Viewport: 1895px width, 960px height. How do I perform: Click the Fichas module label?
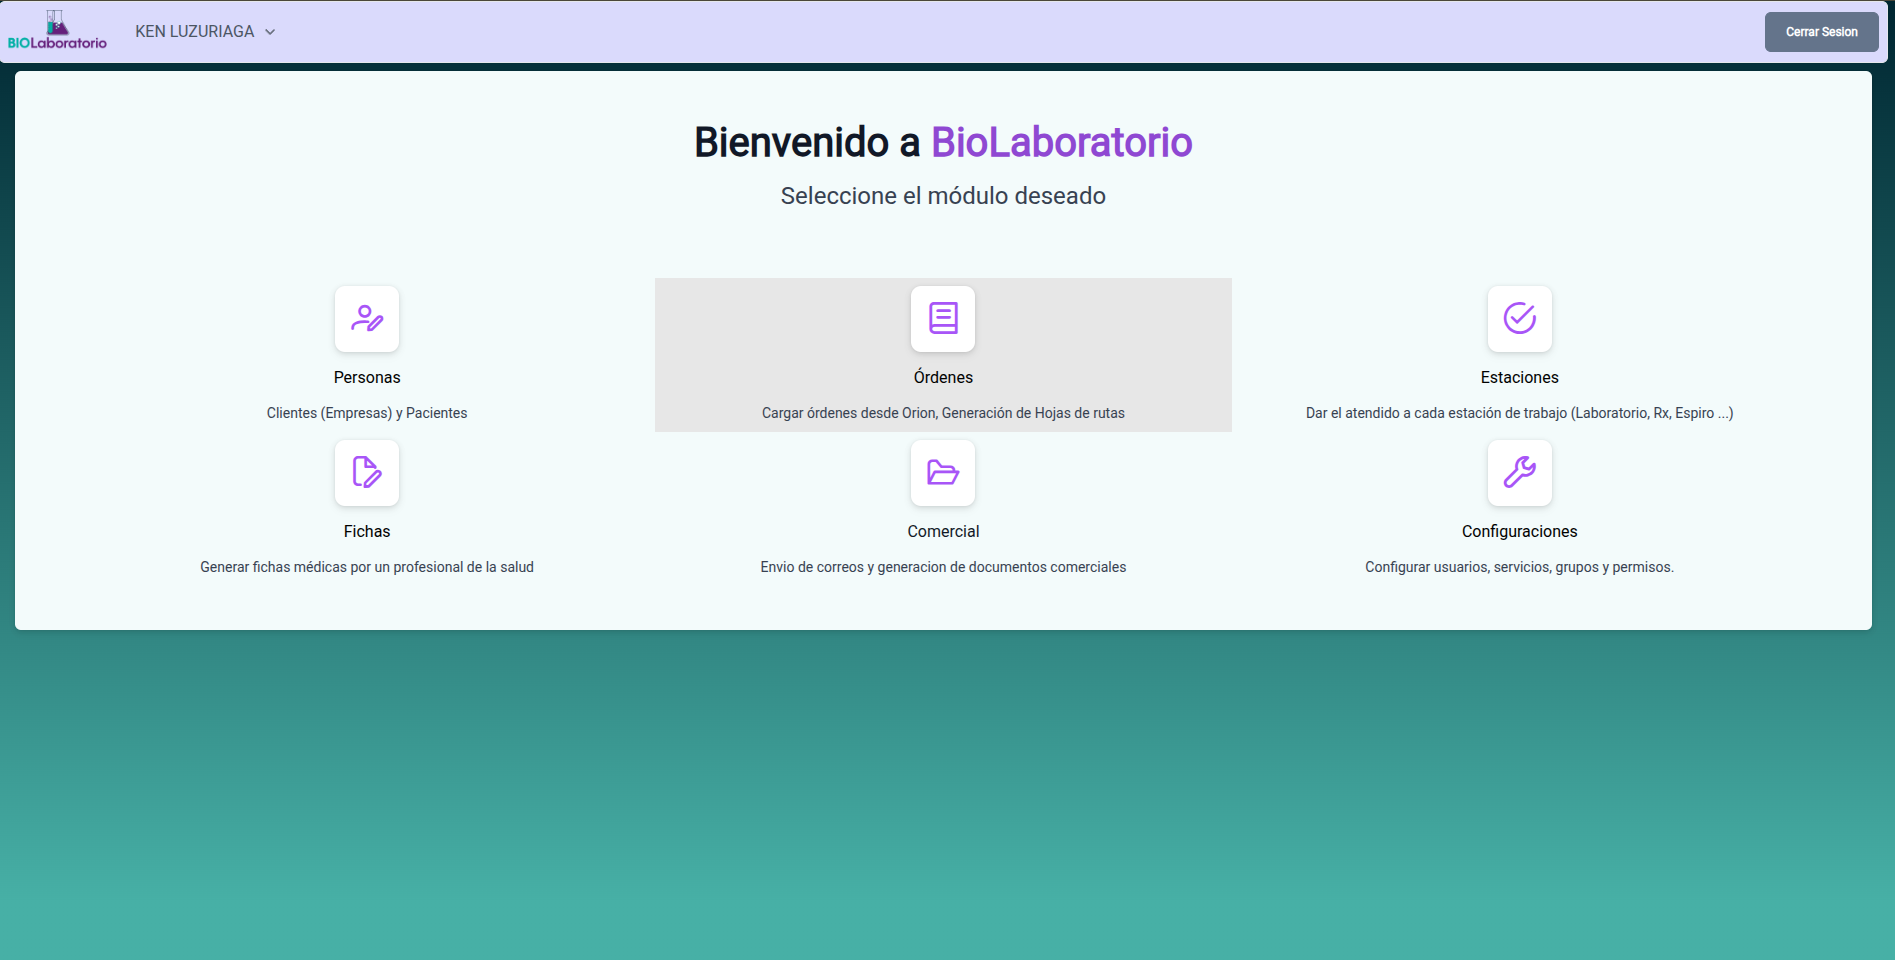(x=366, y=531)
